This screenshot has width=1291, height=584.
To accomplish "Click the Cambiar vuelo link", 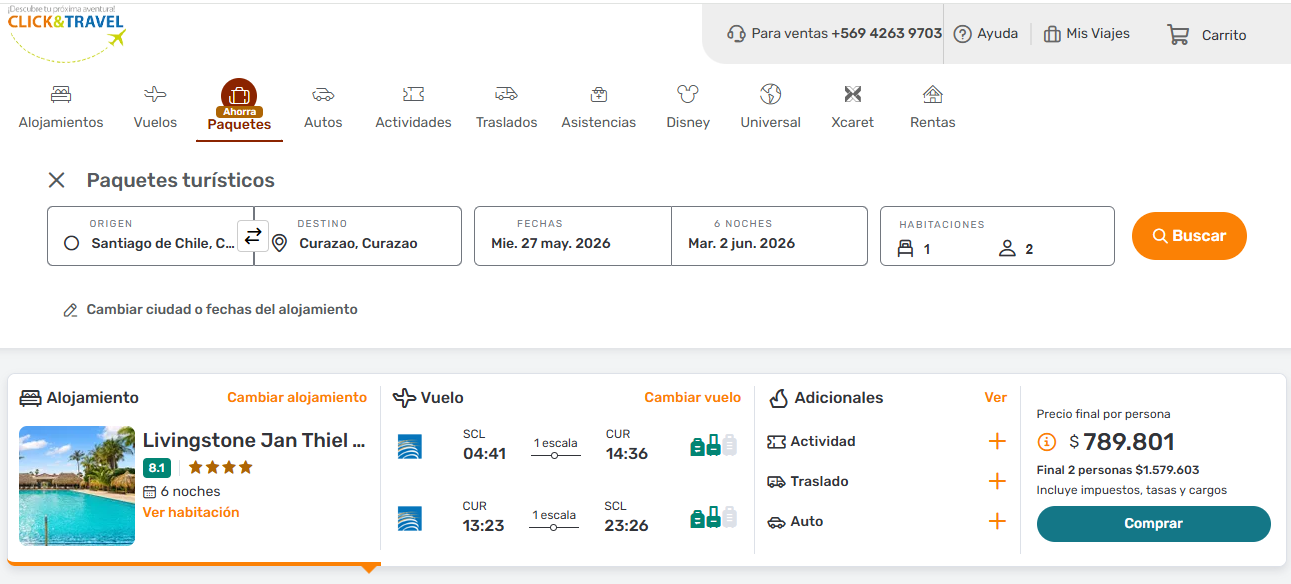I will tap(692, 397).
